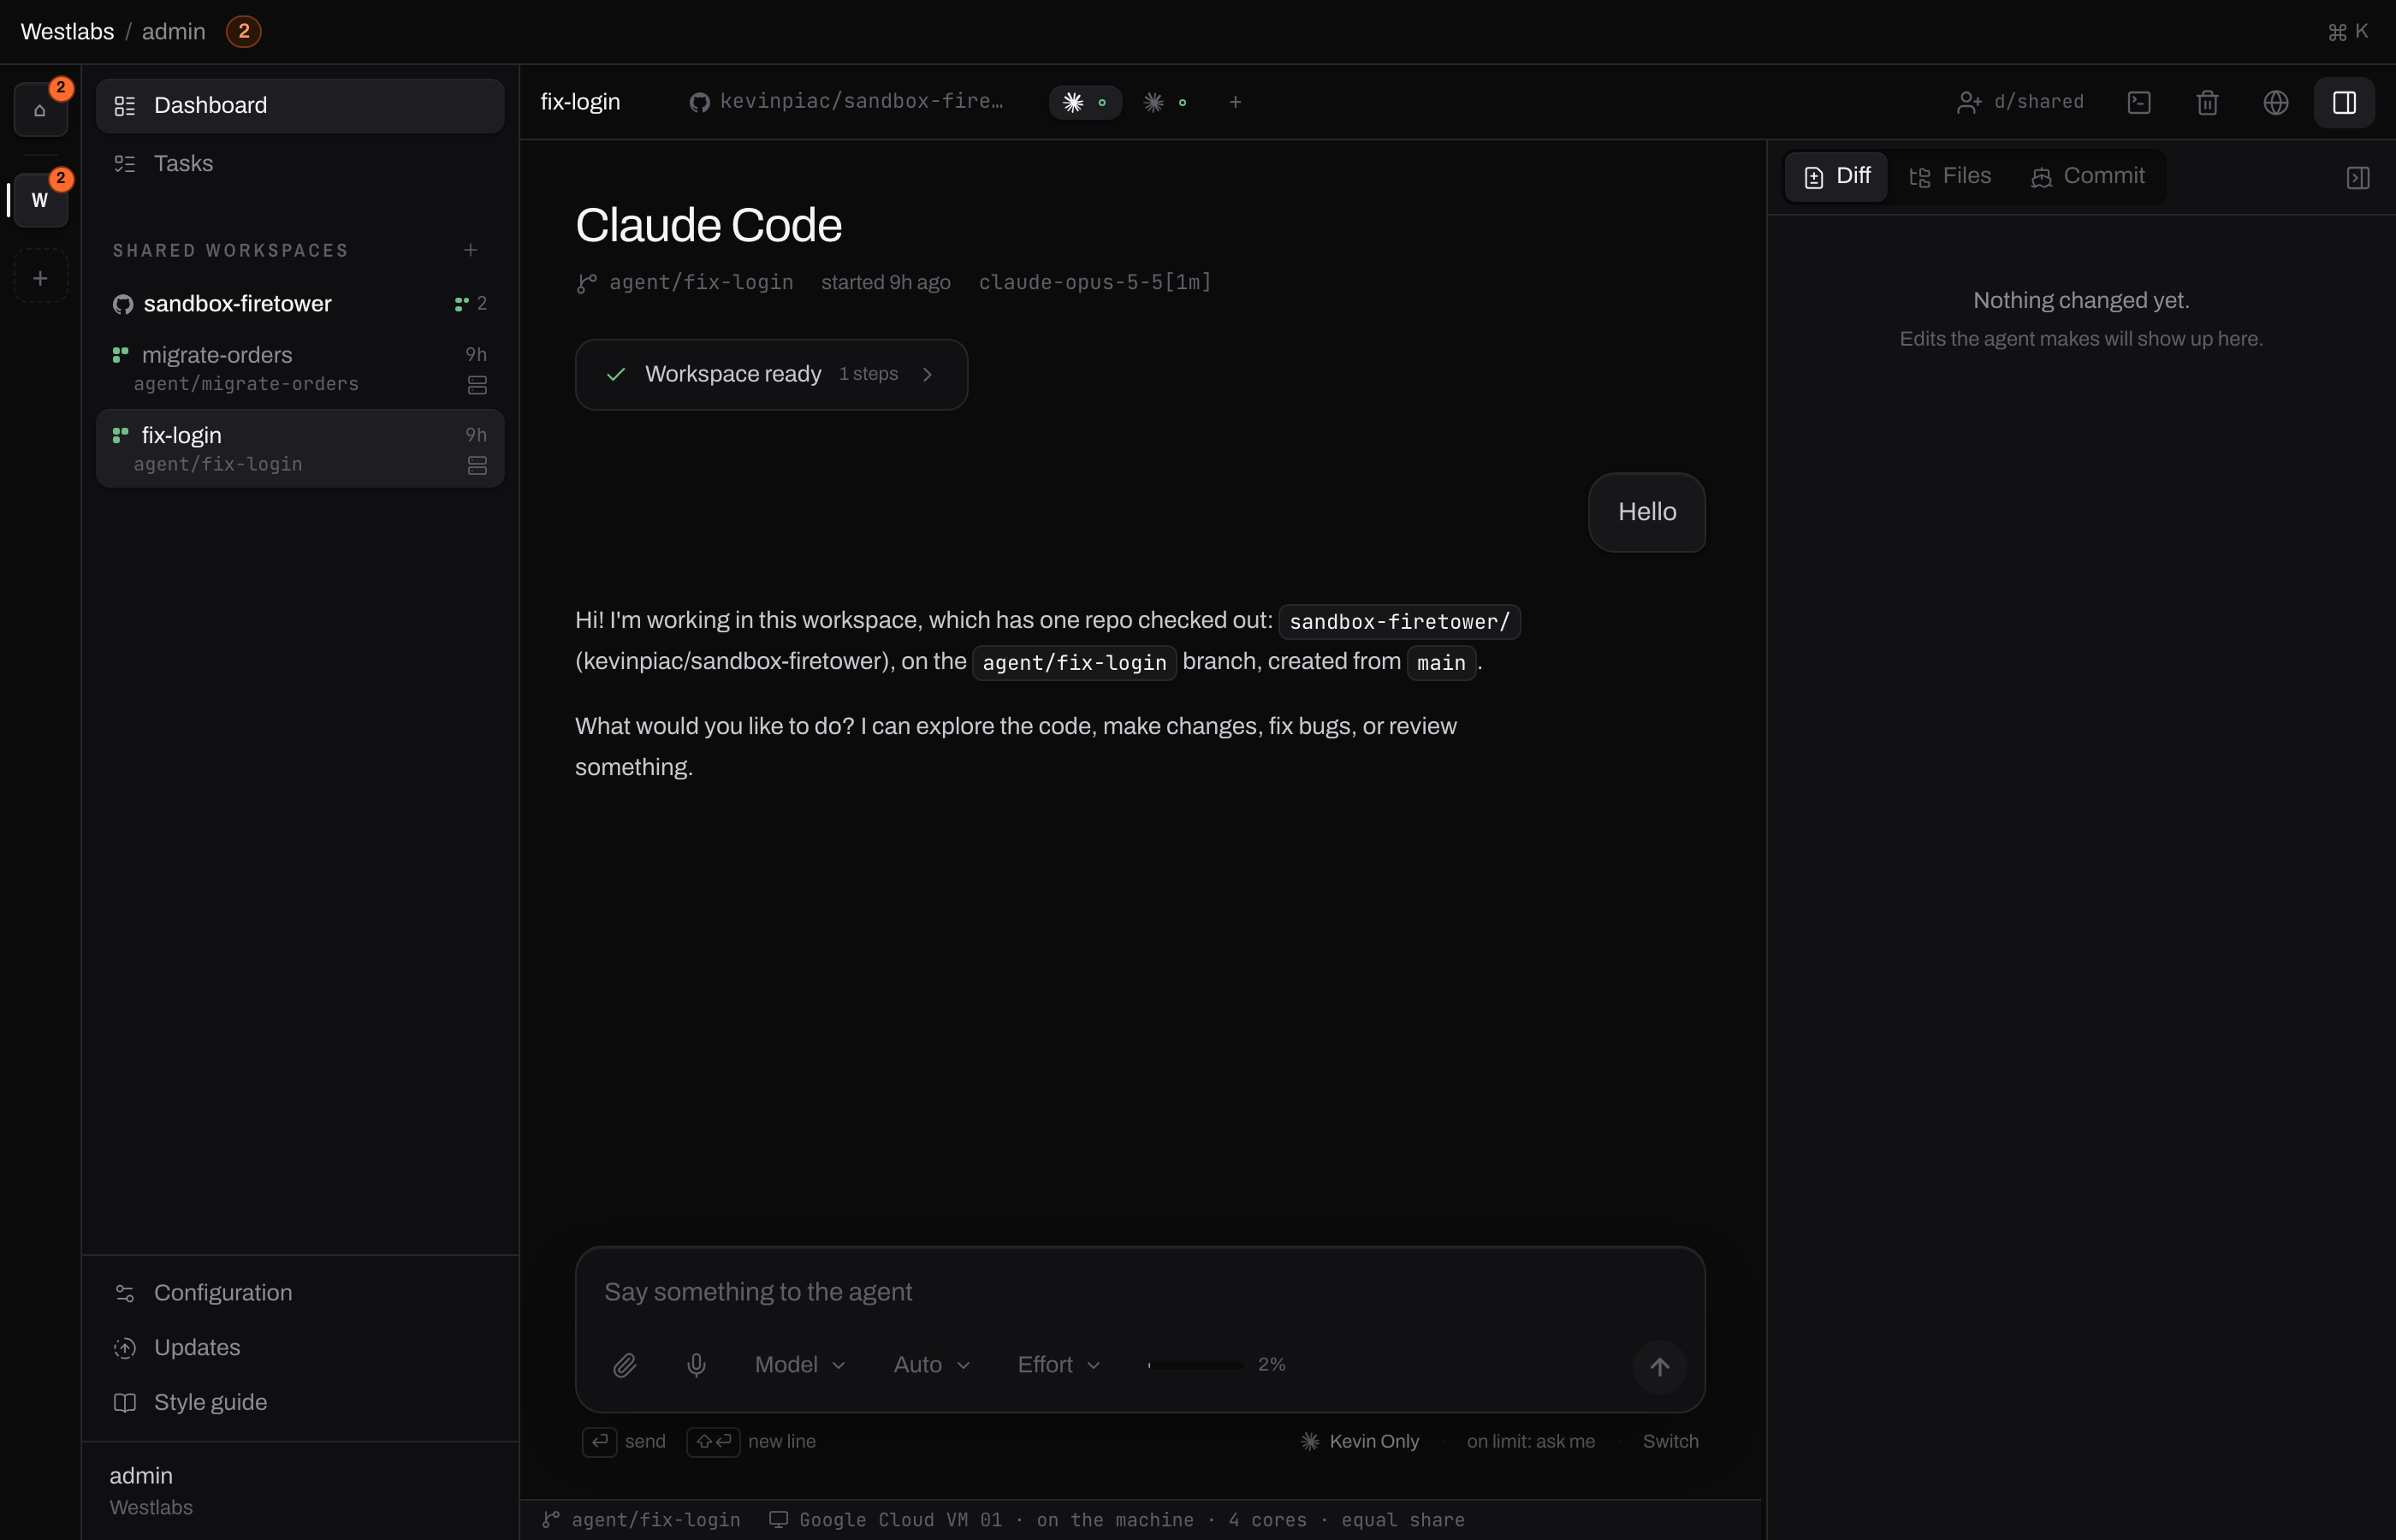
Task: Toggle the right side panel
Action: click(x=2344, y=102)
